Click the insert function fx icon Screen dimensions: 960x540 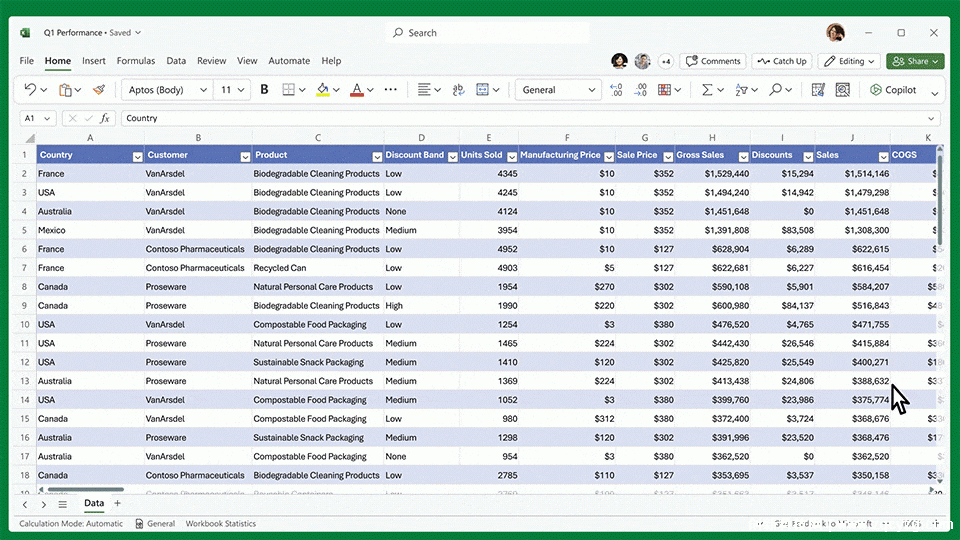105,118
